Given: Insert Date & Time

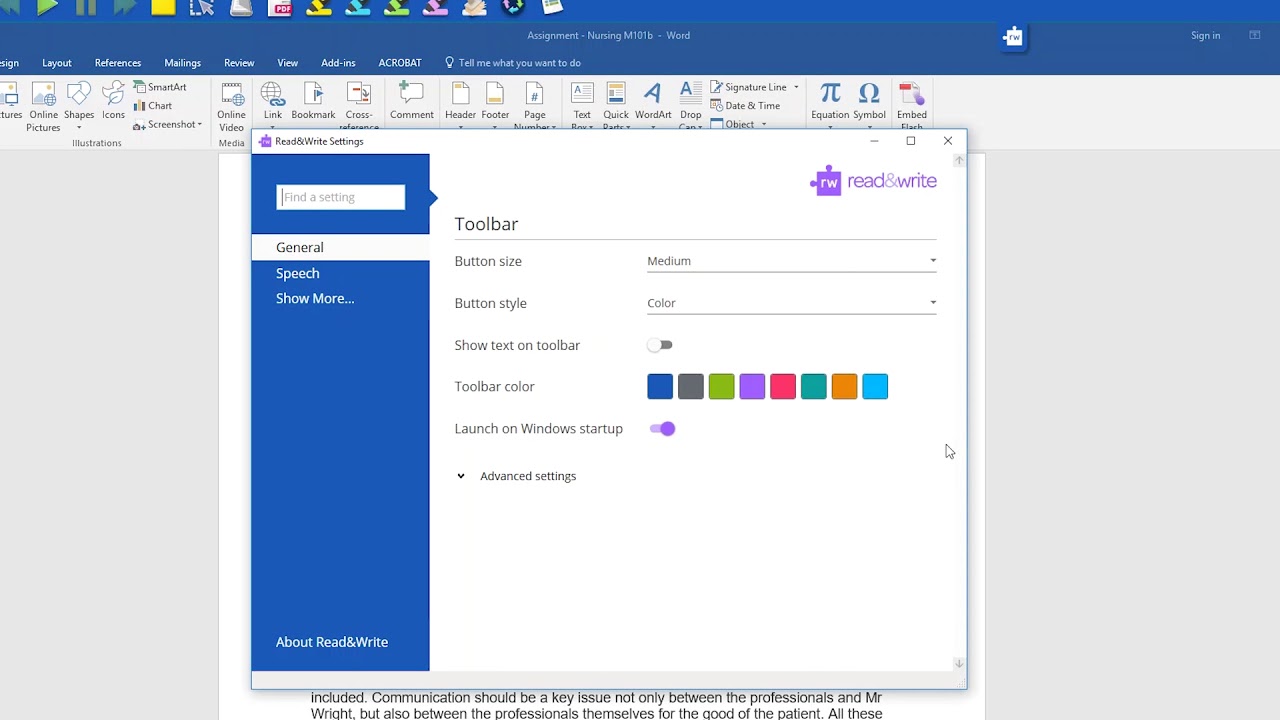Looking at the screenshot, I should pos(745,106).
